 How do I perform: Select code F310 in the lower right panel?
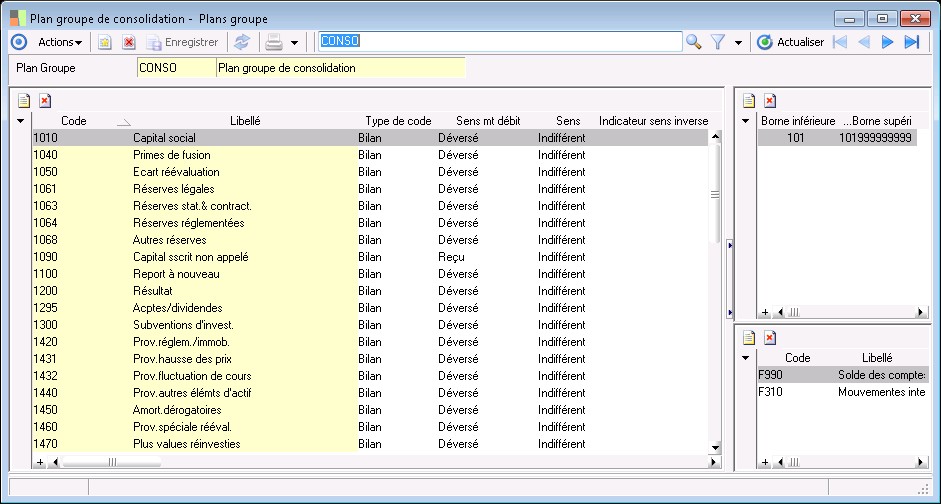[771, 392]
